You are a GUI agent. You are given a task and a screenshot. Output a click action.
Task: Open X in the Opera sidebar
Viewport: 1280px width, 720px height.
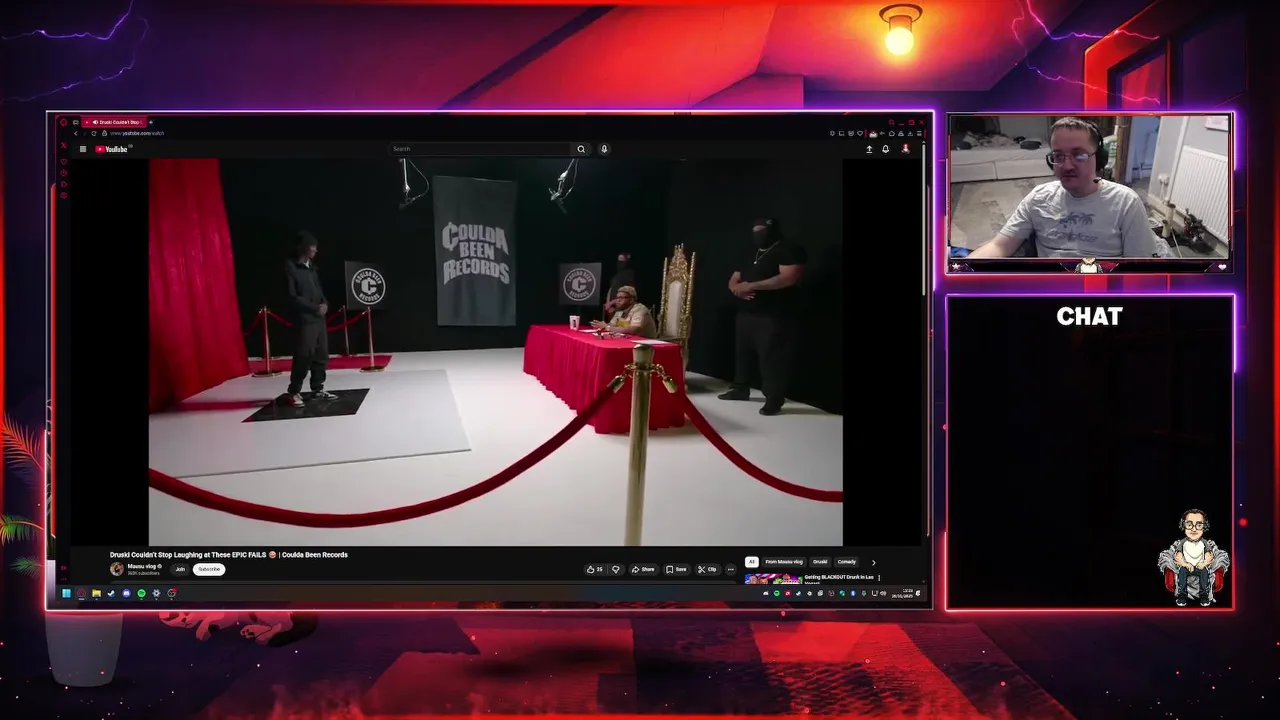pos(63,146)
